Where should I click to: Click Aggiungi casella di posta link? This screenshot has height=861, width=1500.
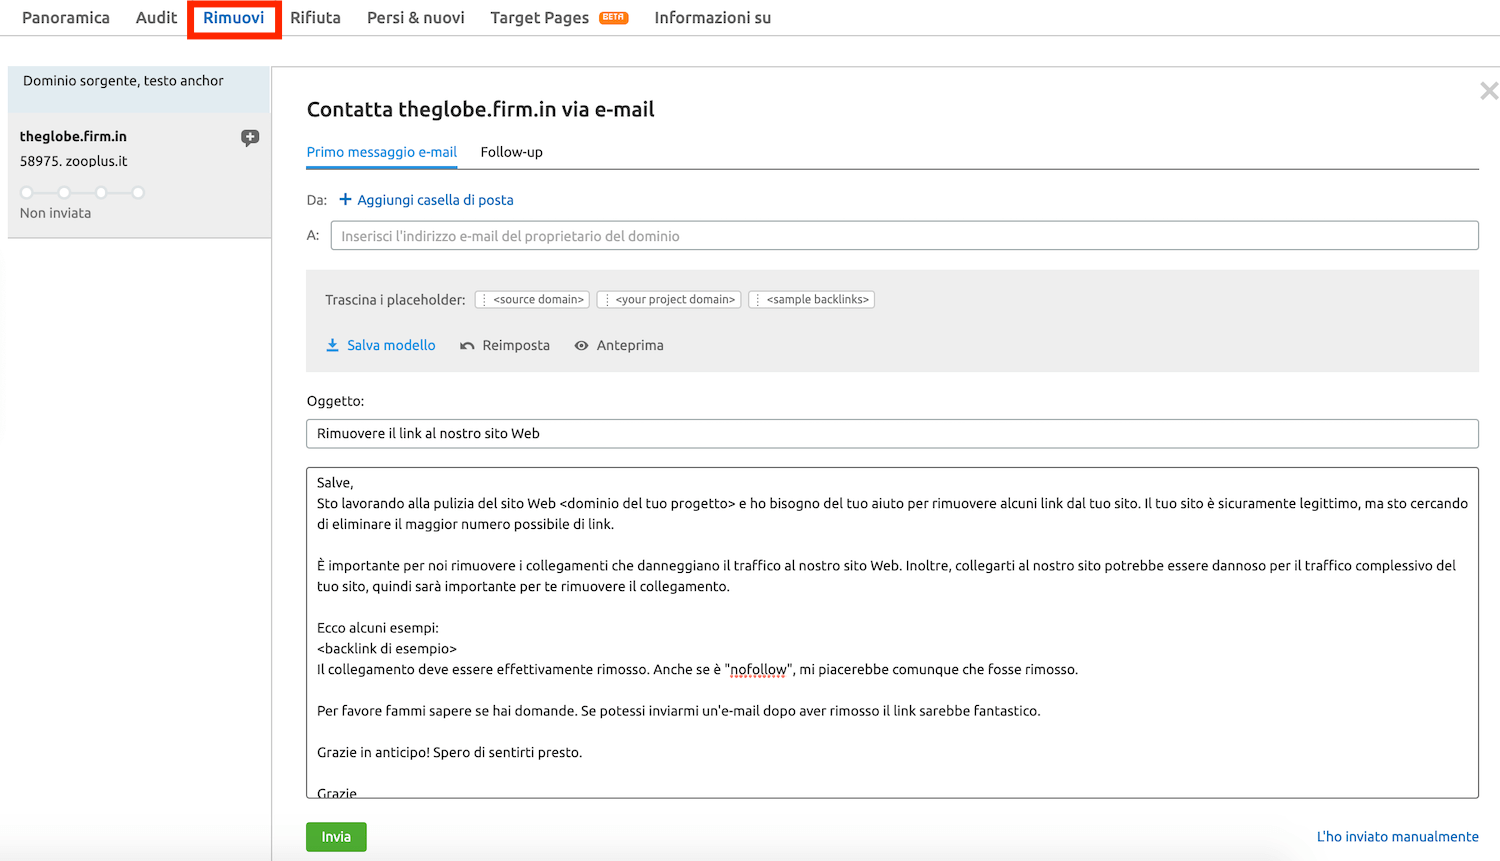coord(435,200)
